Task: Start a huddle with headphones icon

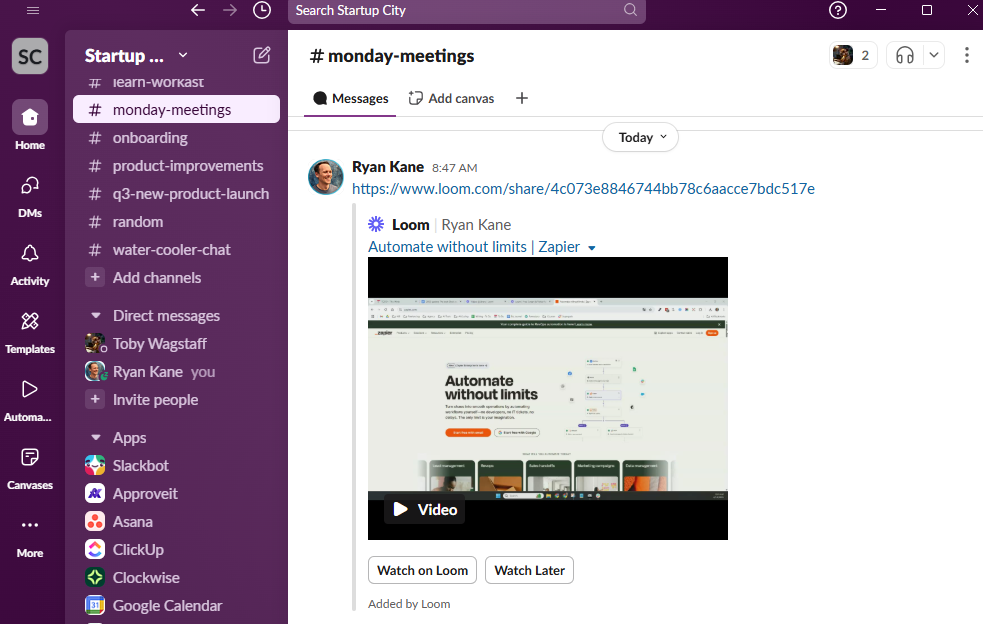Action: tap(905, 55)
